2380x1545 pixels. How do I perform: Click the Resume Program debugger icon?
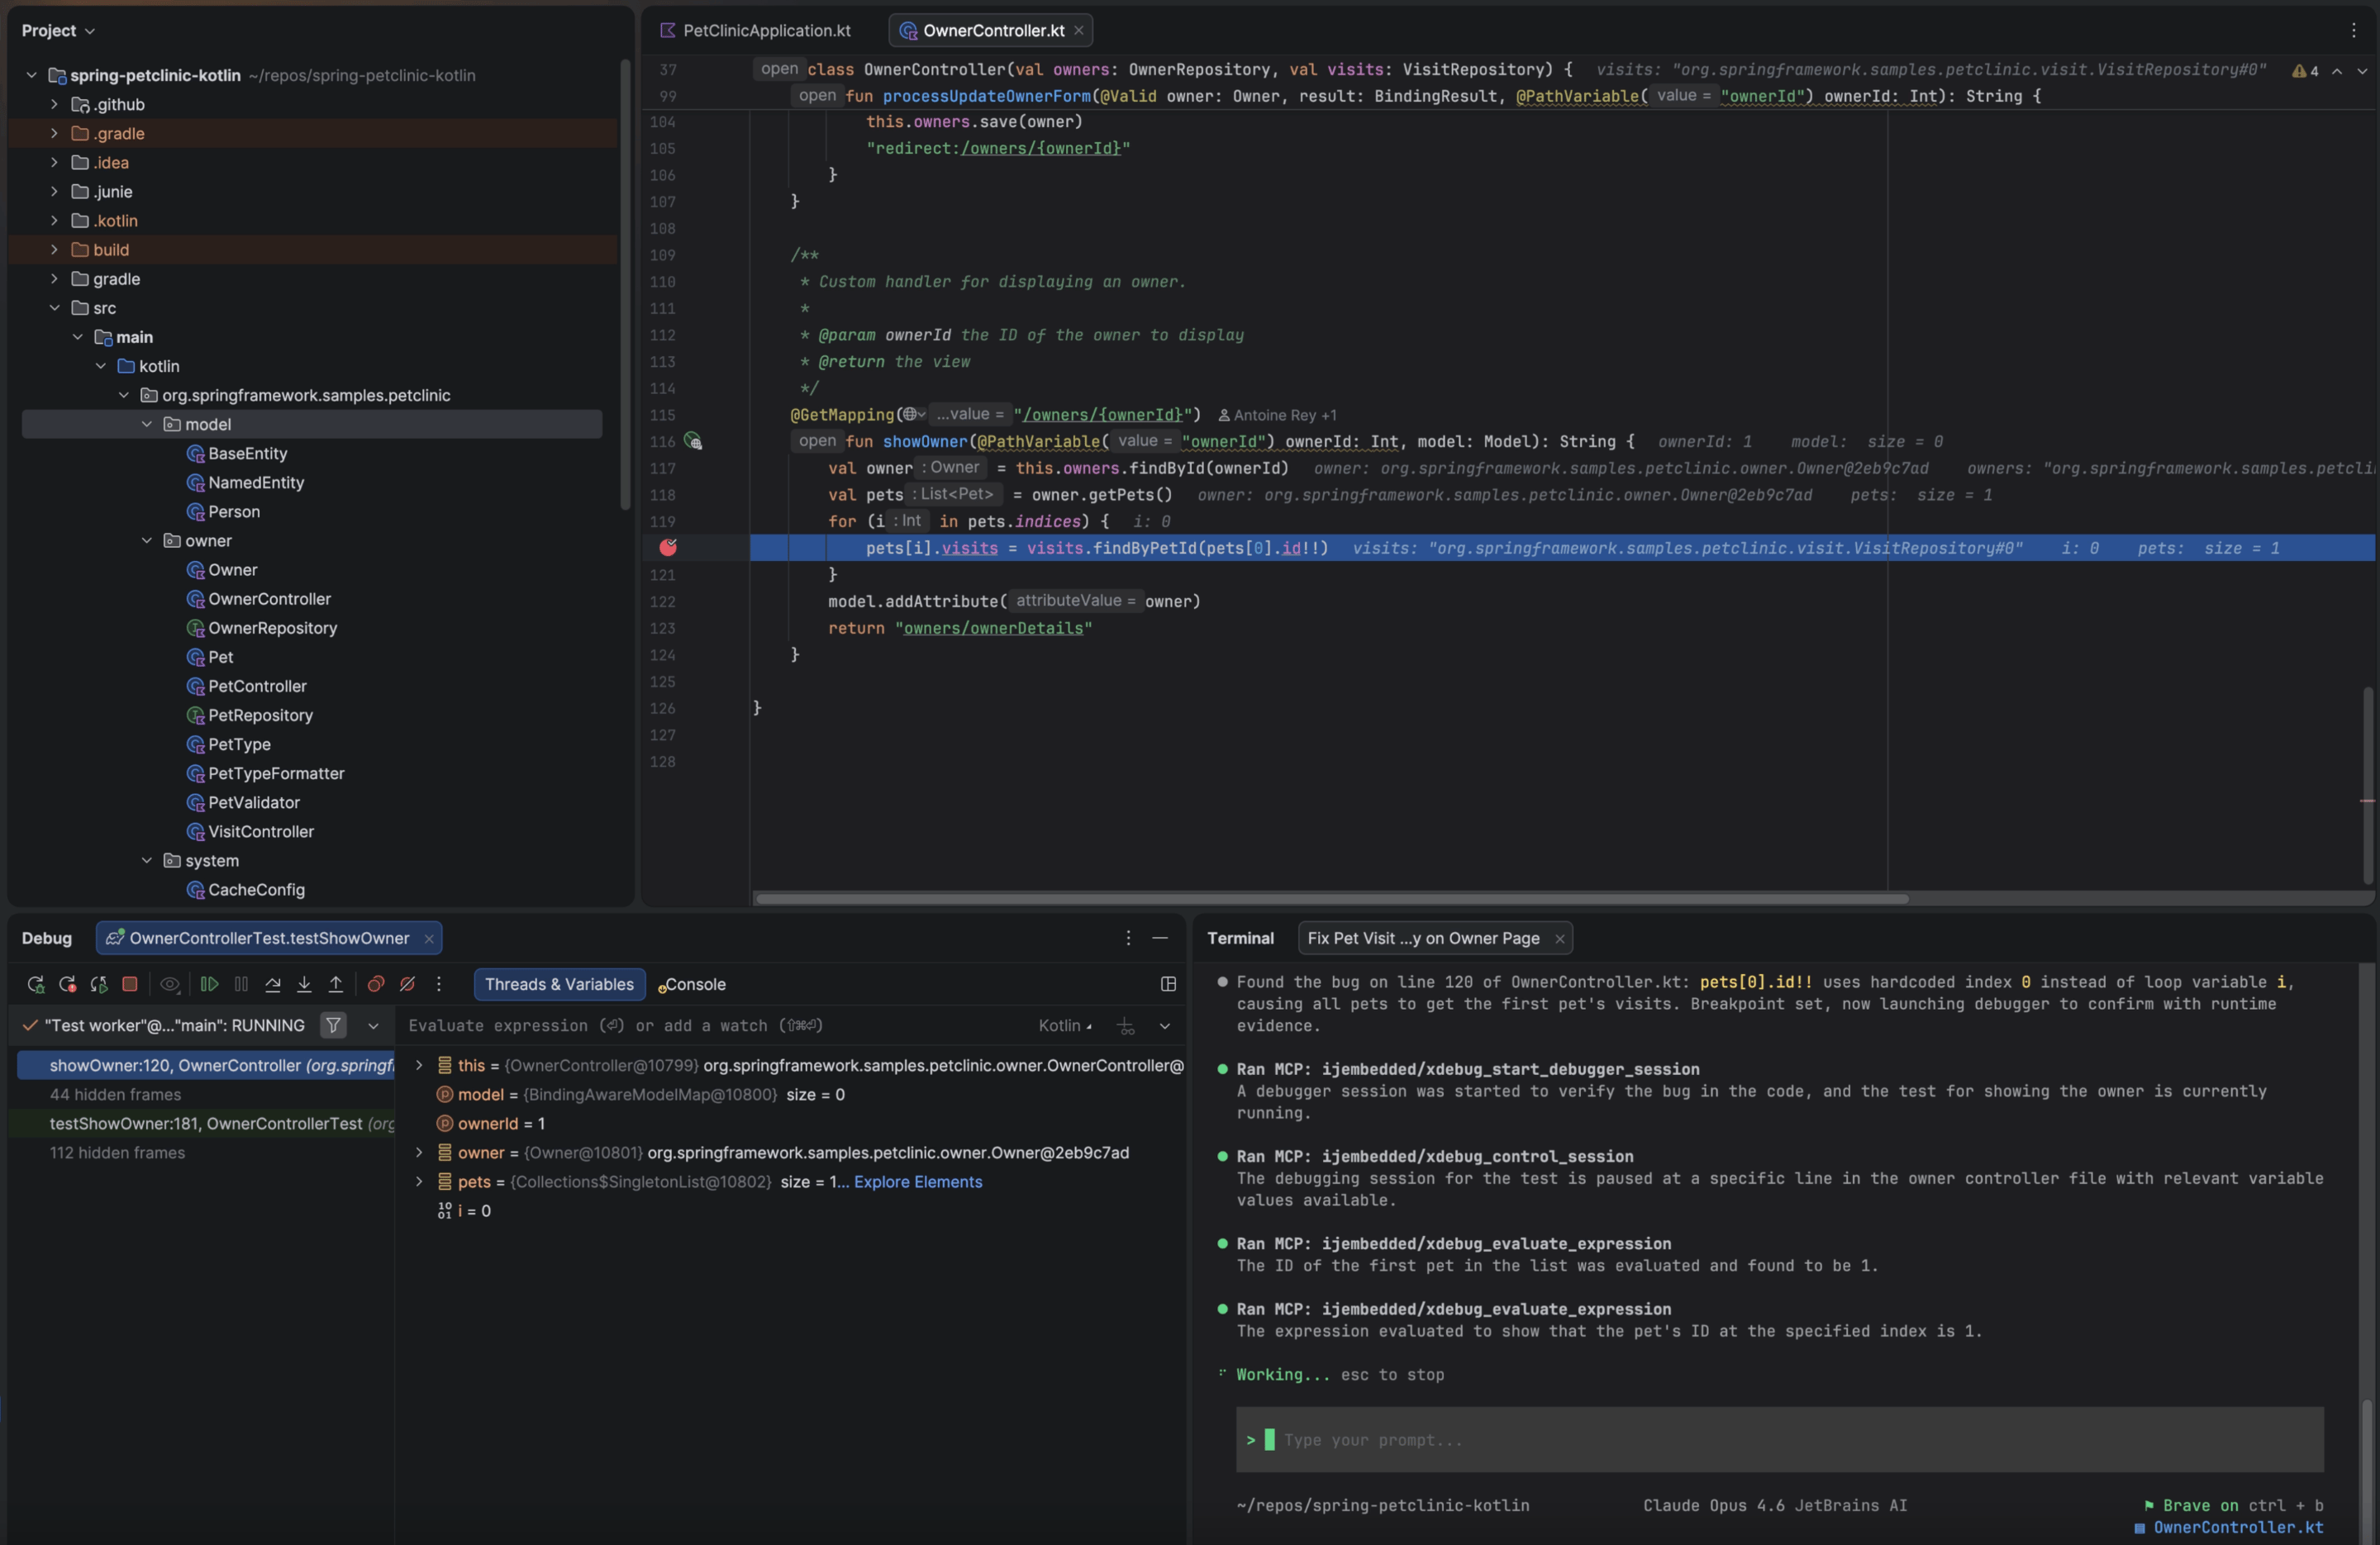209,984
